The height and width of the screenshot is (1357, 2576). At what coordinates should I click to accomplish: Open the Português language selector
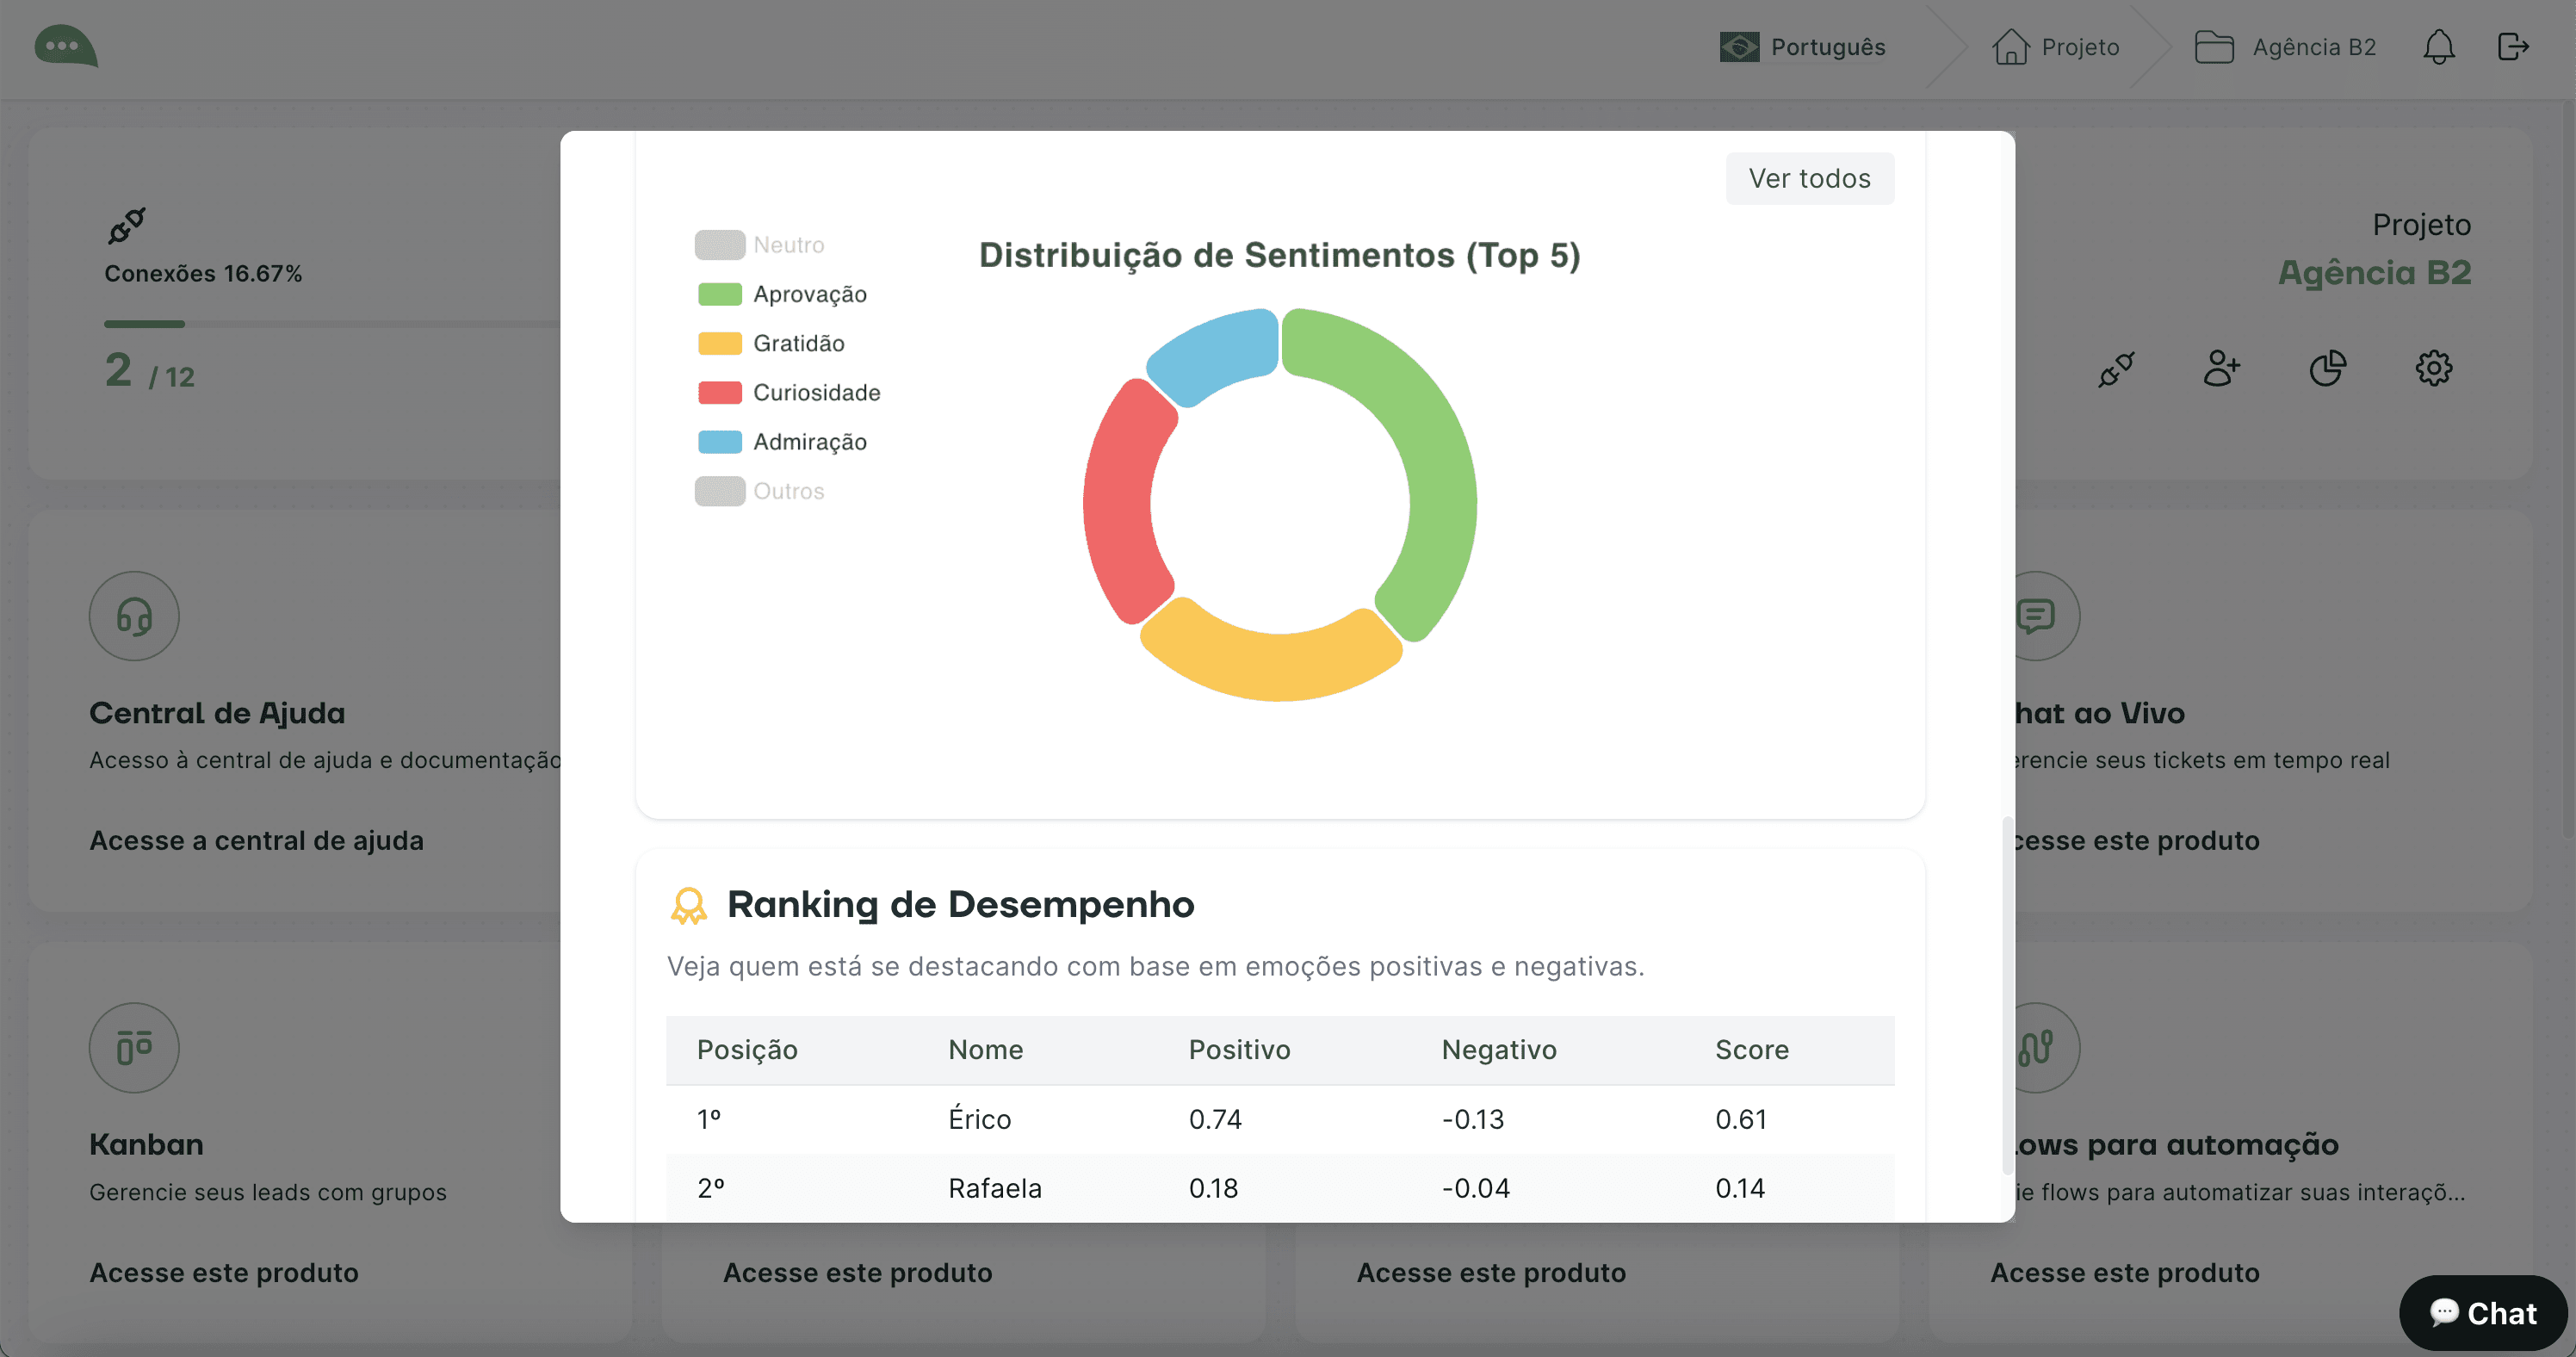tap(1802, 47)
